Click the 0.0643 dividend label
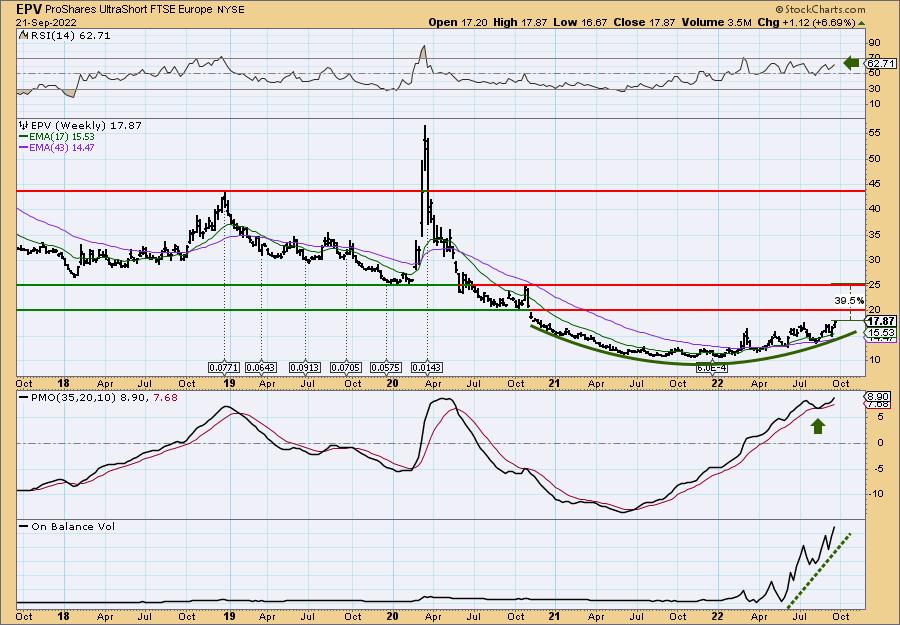Image resolution: width=900 pixels, height=625 pixels. pyautogui.click(x=261, y=367)
